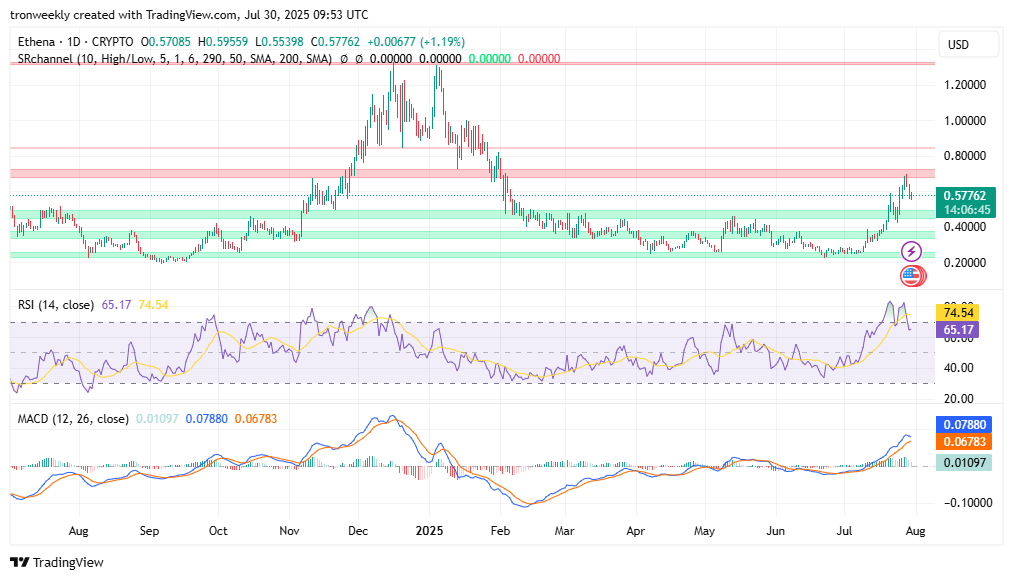Click the blue 0.07880 MACD axis label
This screenshot has height=580, width=1013.
pos(964,424)
